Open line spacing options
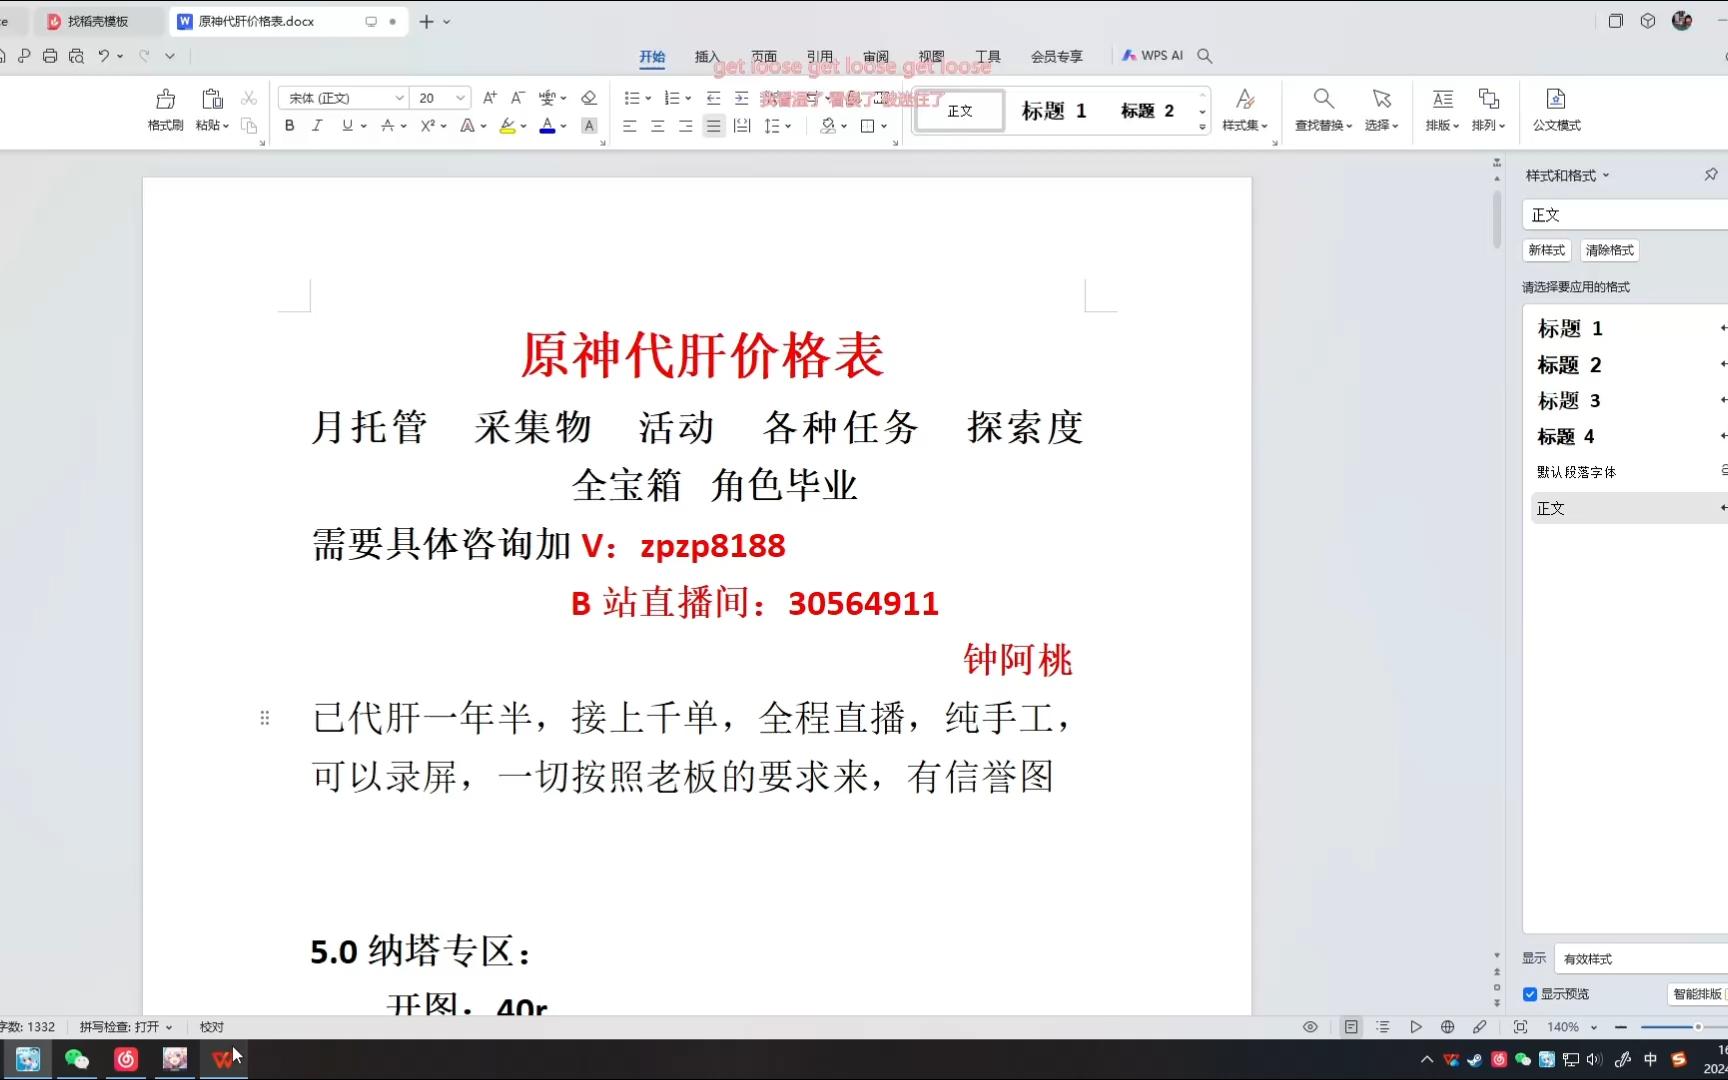1728x1080 pixels. click(777, 126)
